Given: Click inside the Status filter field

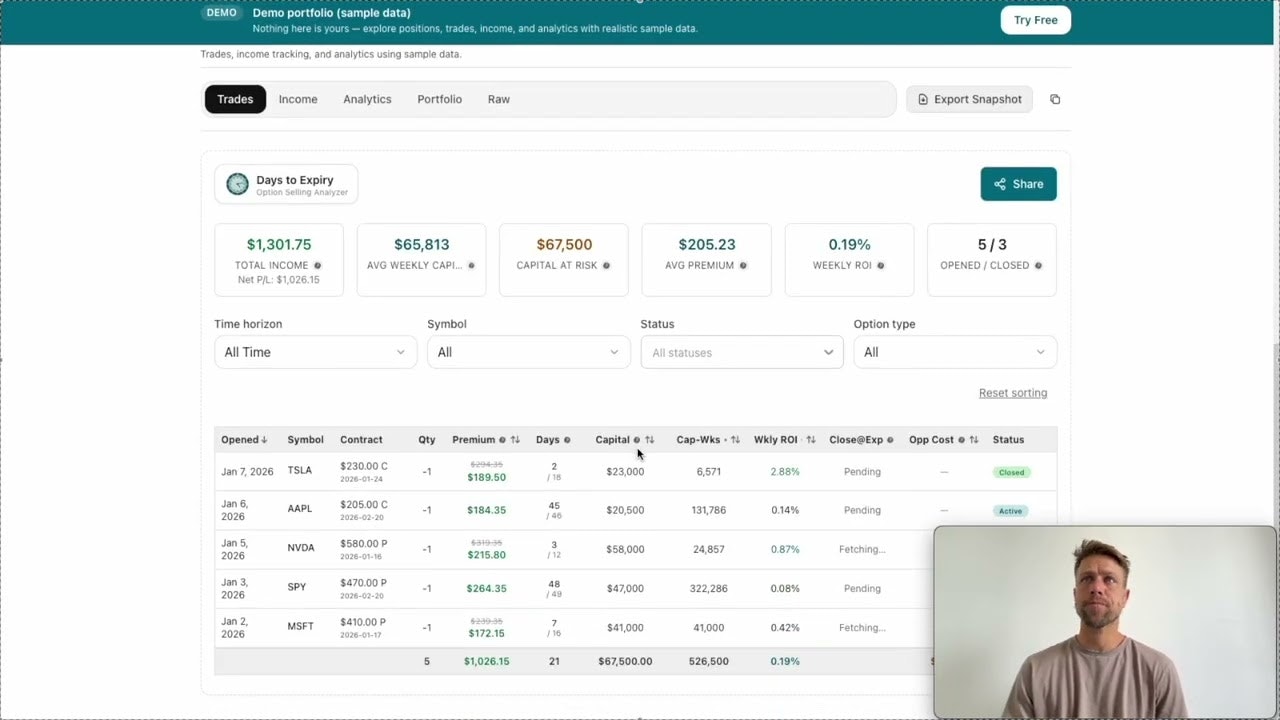Looking at the screenshot, I should pyautogui.click(x=741, y=352).
